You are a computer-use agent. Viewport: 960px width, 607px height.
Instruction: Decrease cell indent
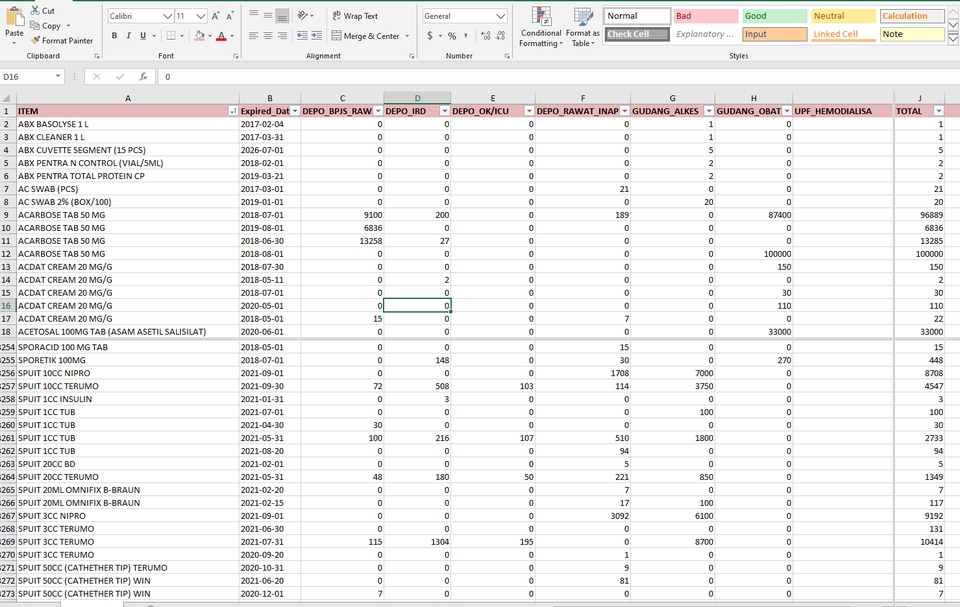coord(302,36)
